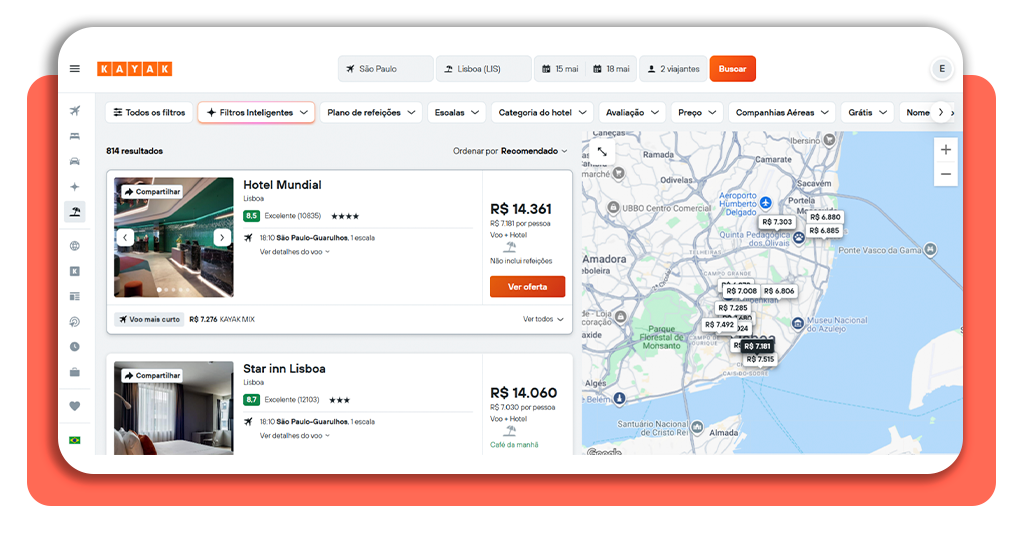Open Trips from the sidebar briefcase icon
The width and height of the screenshot is (1024, 536).
(x=75, y=372)
